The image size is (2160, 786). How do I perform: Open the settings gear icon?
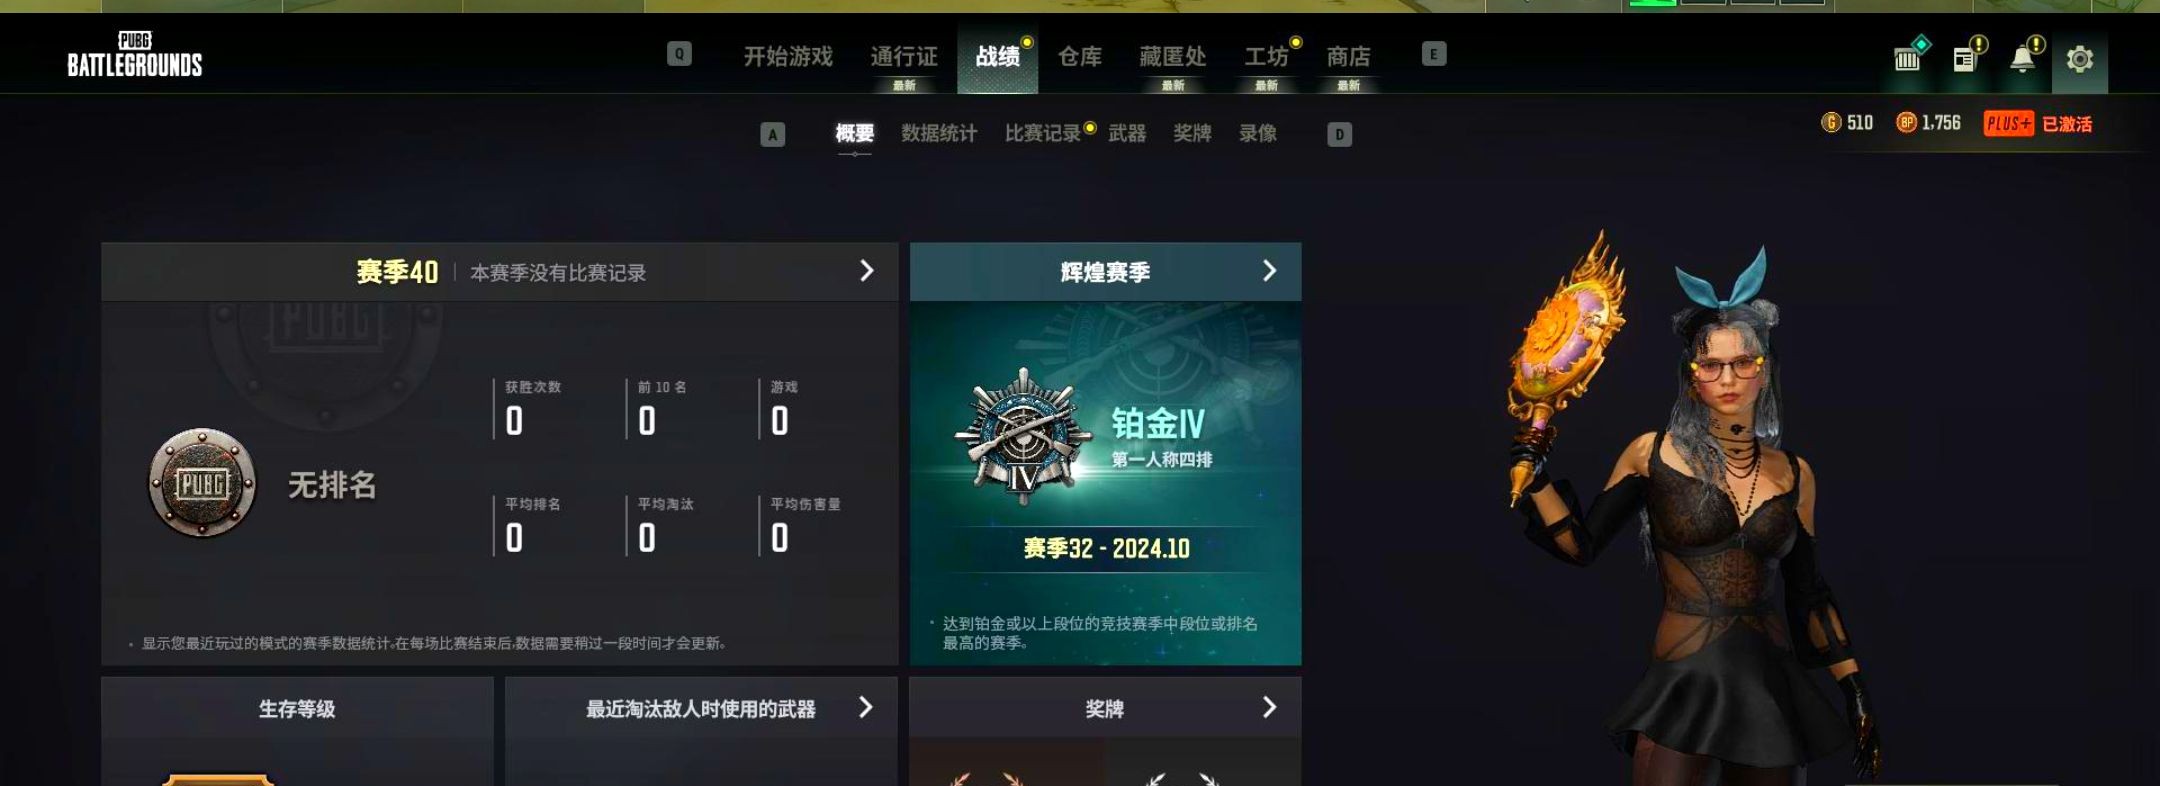tap(2080, 59)
